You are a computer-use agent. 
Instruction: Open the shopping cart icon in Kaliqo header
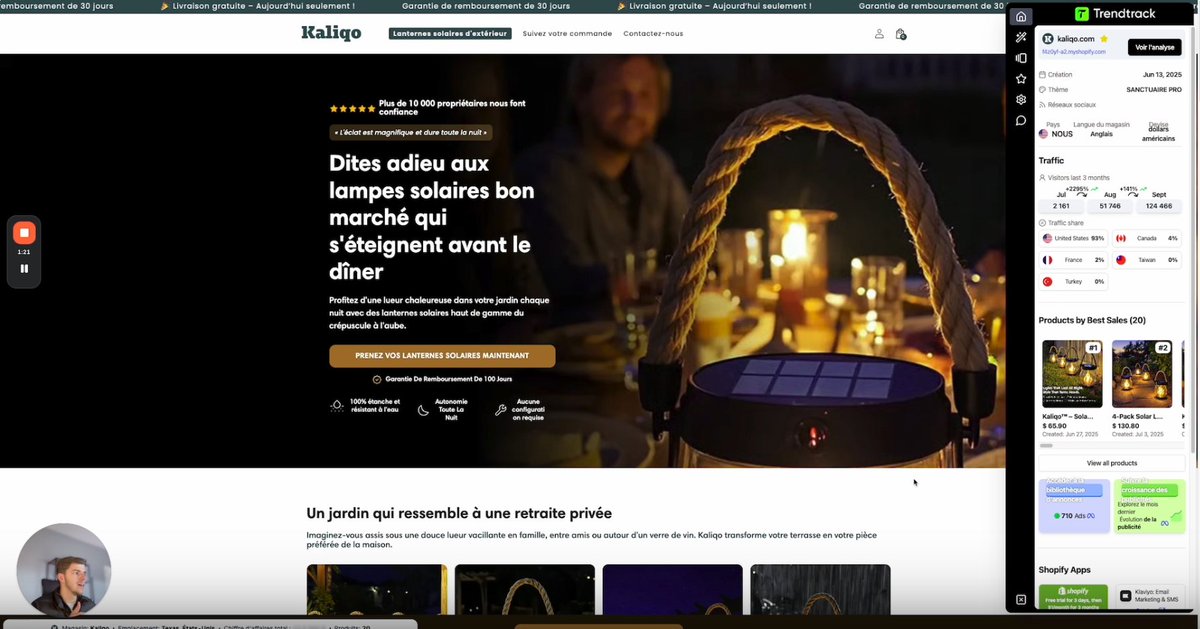(901, 34)
